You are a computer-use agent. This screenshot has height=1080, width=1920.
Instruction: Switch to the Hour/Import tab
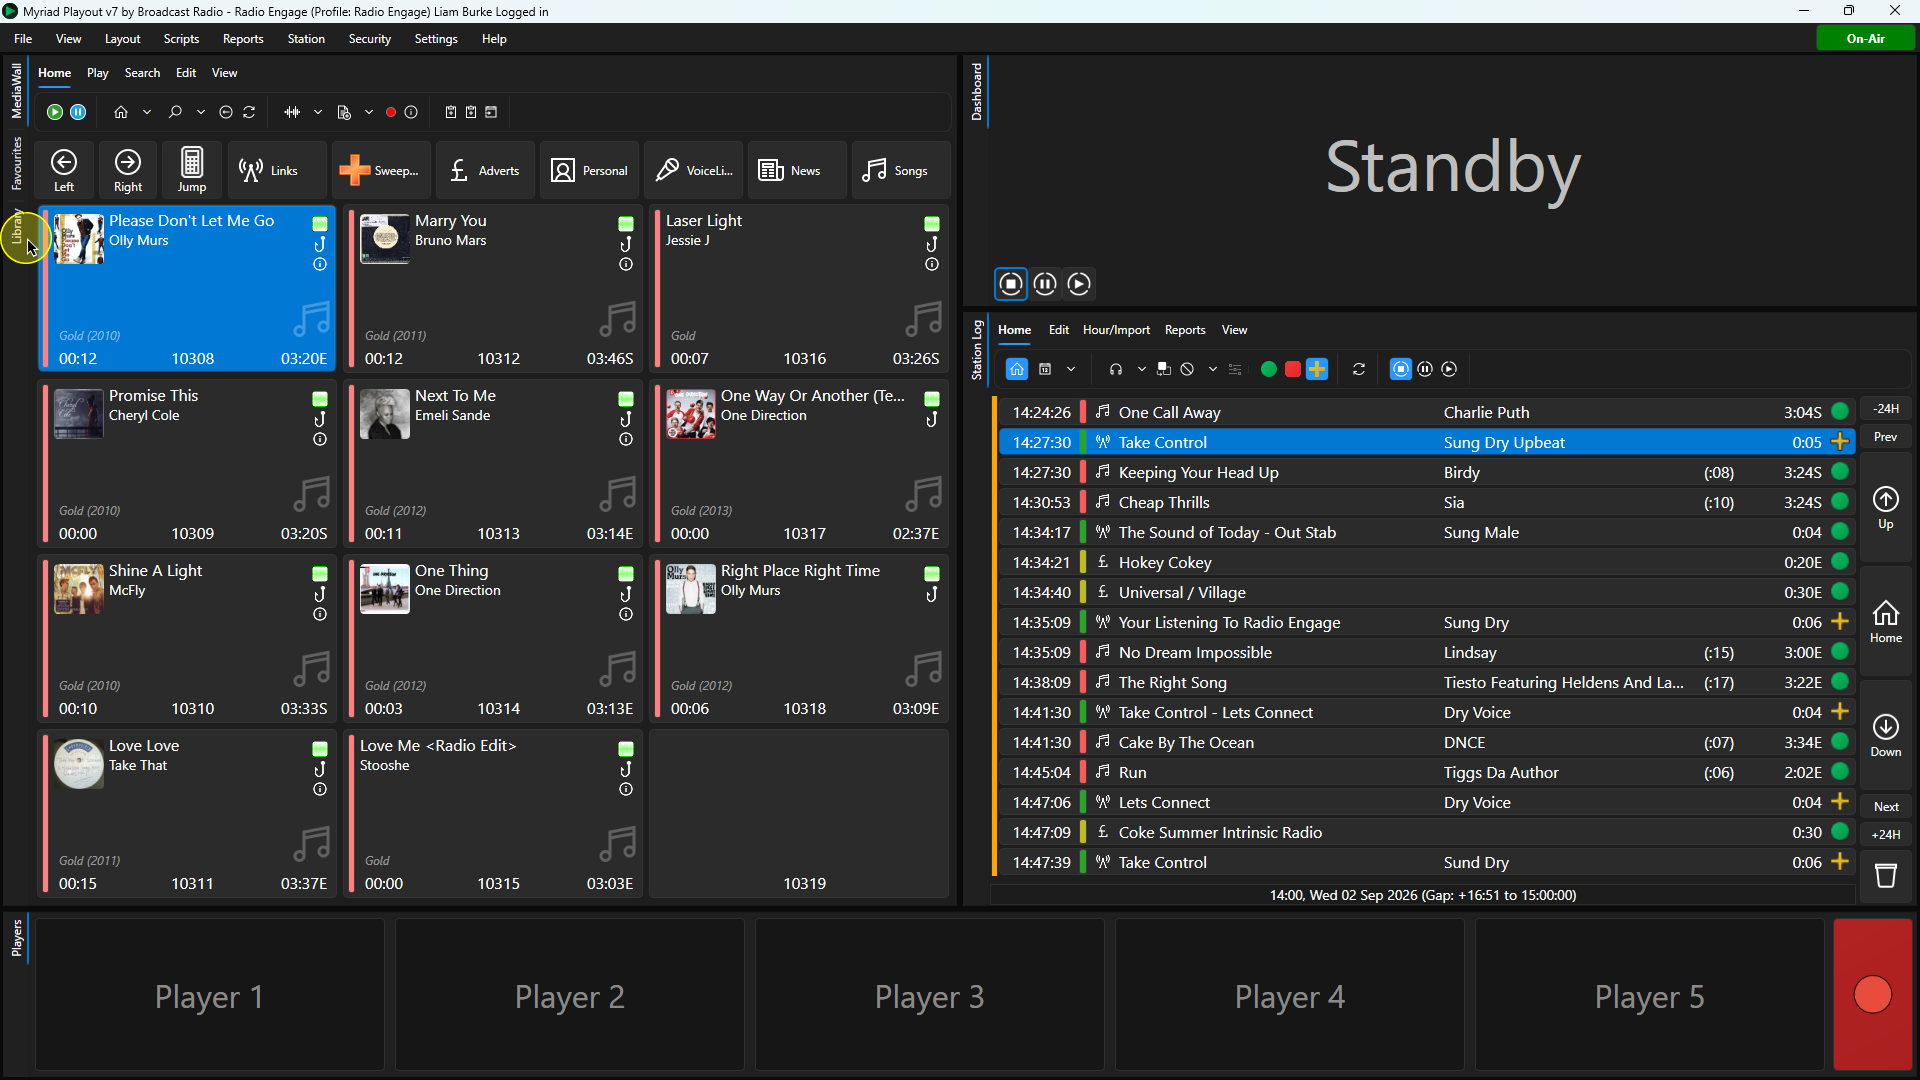coord(1116,330)
